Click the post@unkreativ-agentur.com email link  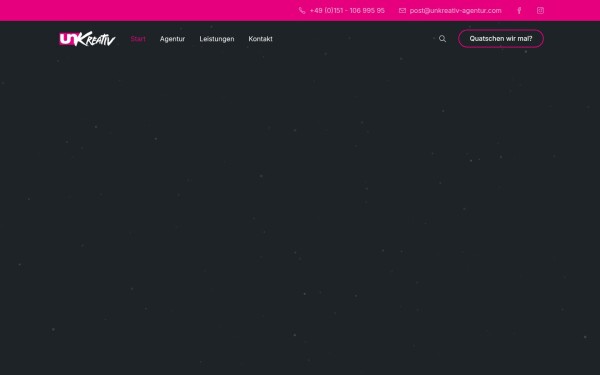[x=455, y=11]
